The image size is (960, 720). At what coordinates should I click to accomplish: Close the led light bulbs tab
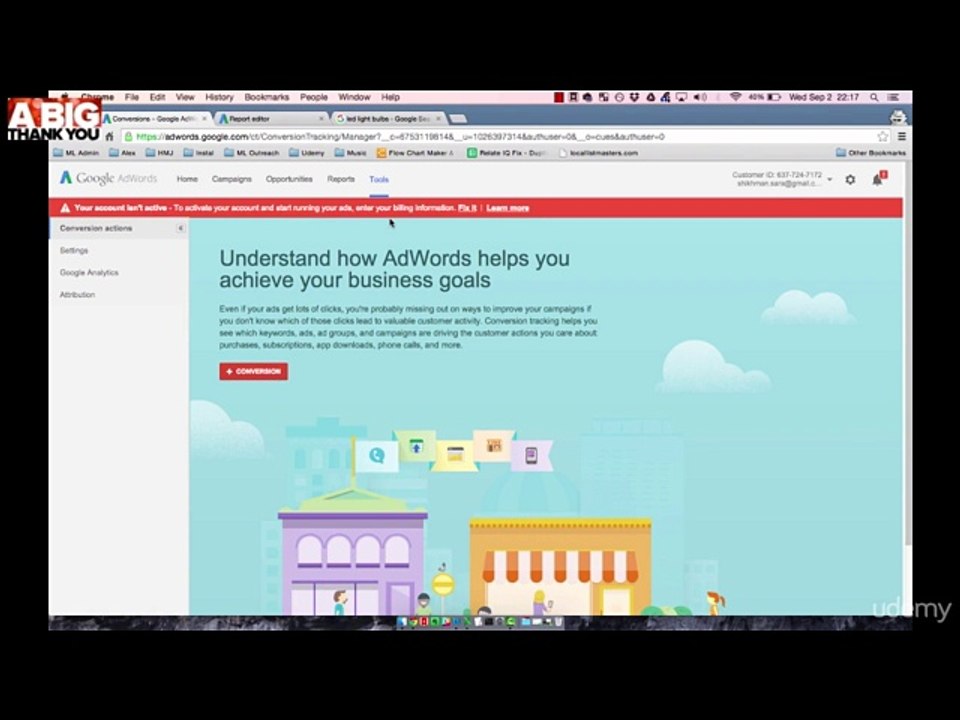click(438, 118)
